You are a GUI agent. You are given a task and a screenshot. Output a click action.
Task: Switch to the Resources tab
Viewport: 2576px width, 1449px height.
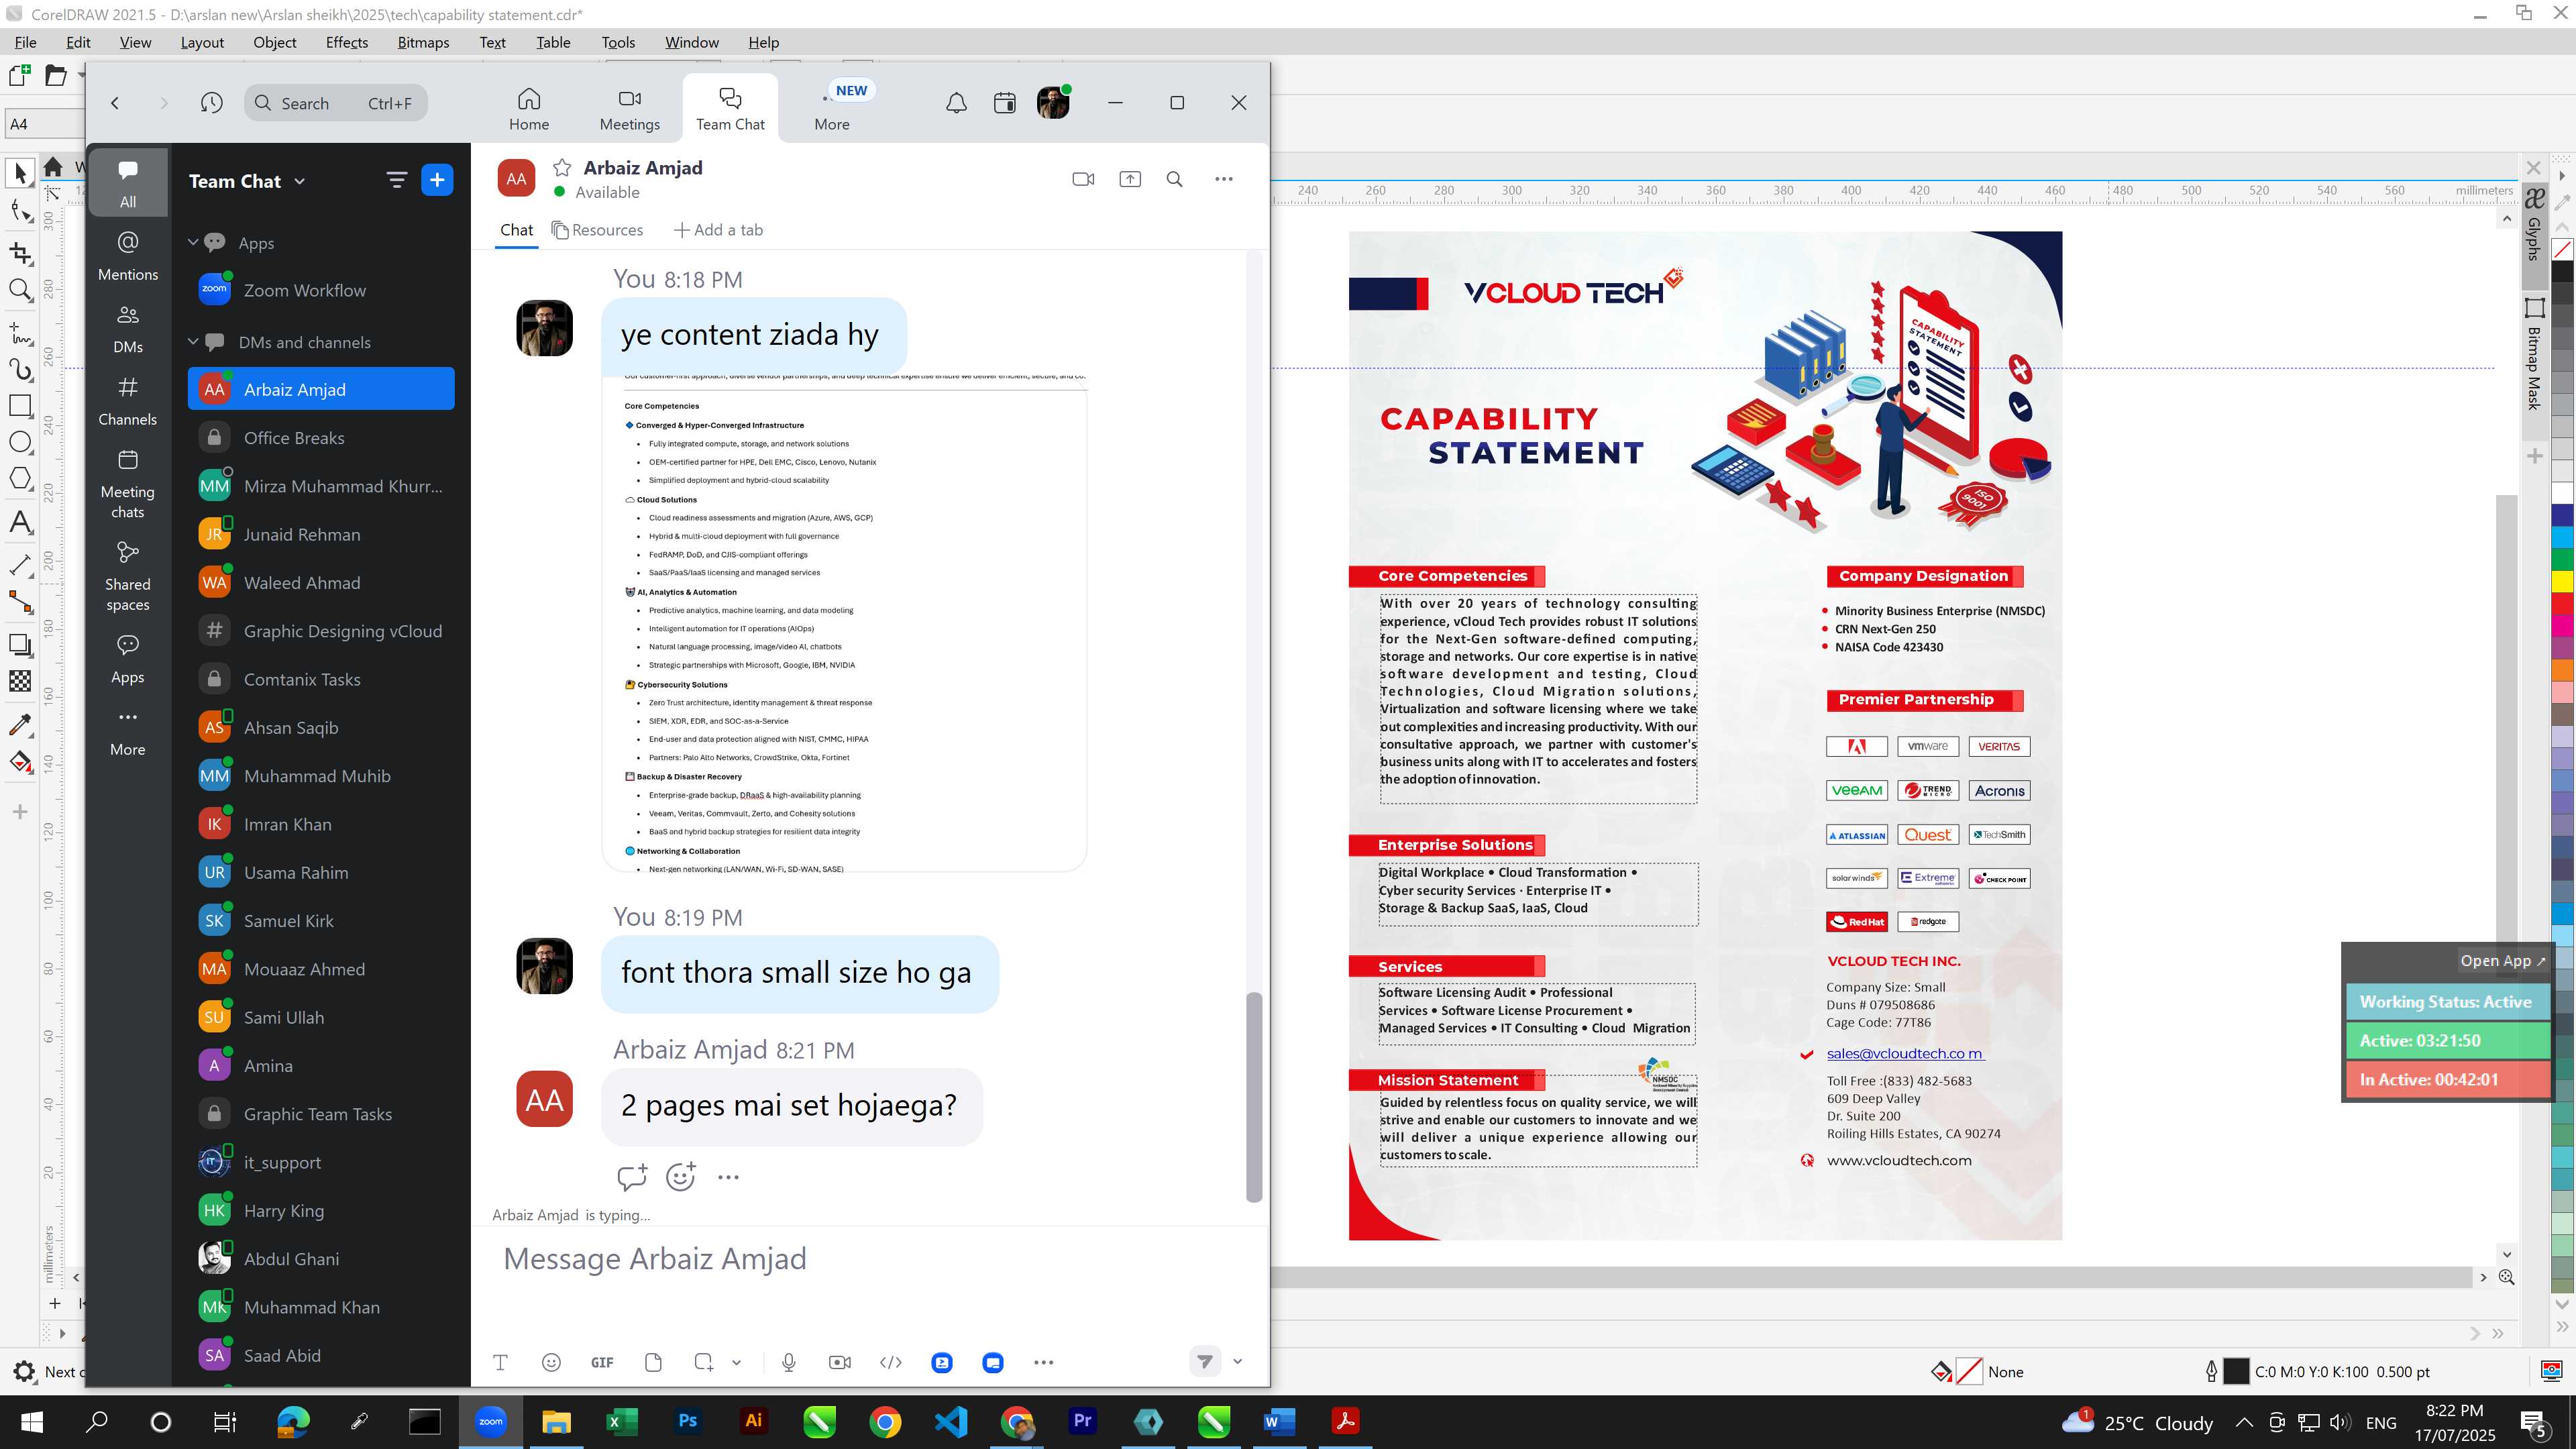pyautogui.click(x=597, y=230)
